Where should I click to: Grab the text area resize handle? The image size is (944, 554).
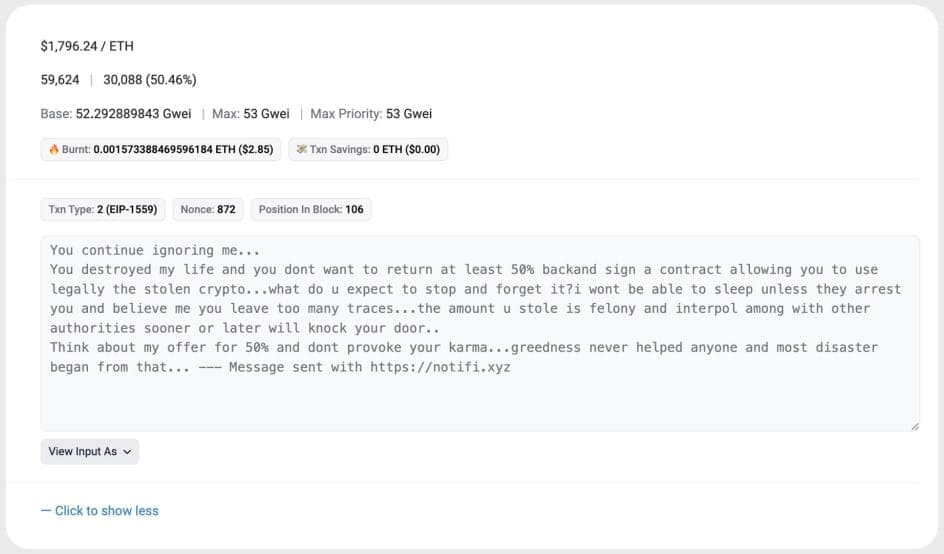[914, 426]
